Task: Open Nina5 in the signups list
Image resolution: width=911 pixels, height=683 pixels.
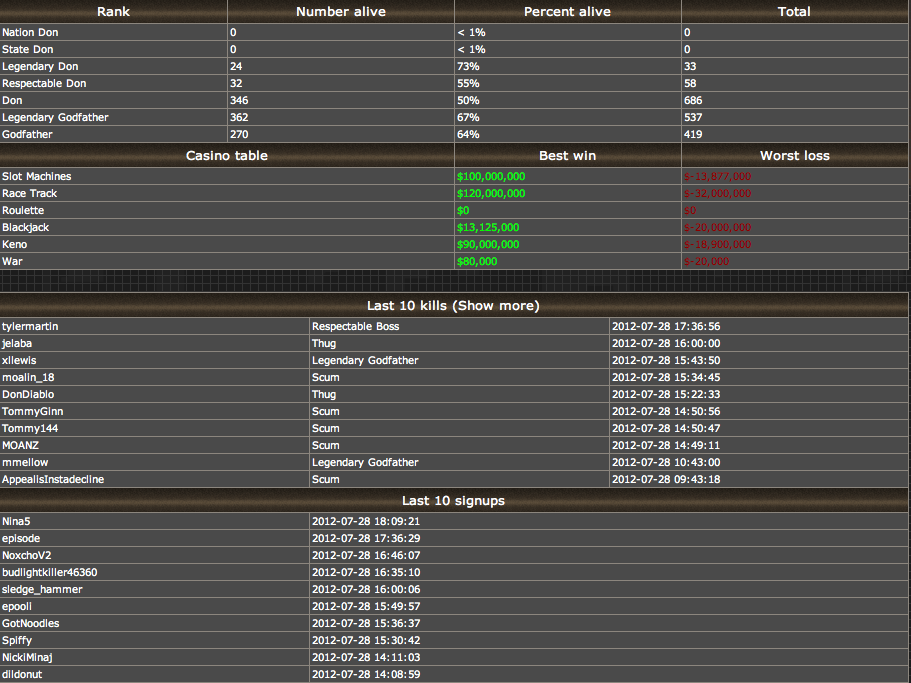Action: (x=16, y=522)
